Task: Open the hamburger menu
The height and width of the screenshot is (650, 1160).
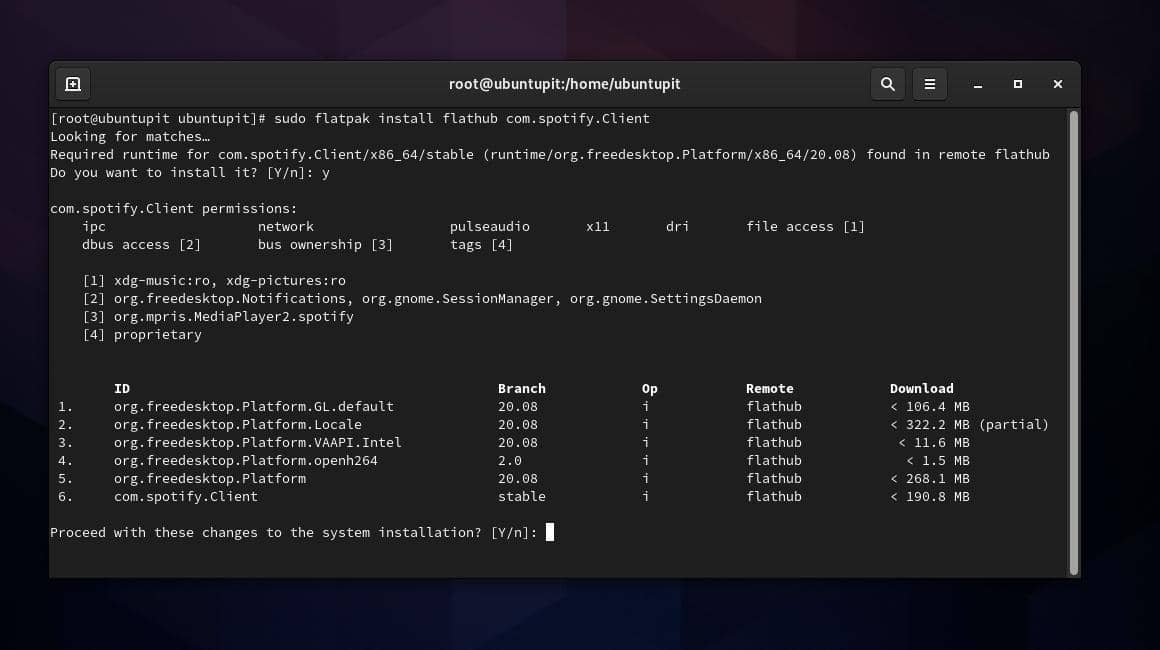Action: coord(929,84)
